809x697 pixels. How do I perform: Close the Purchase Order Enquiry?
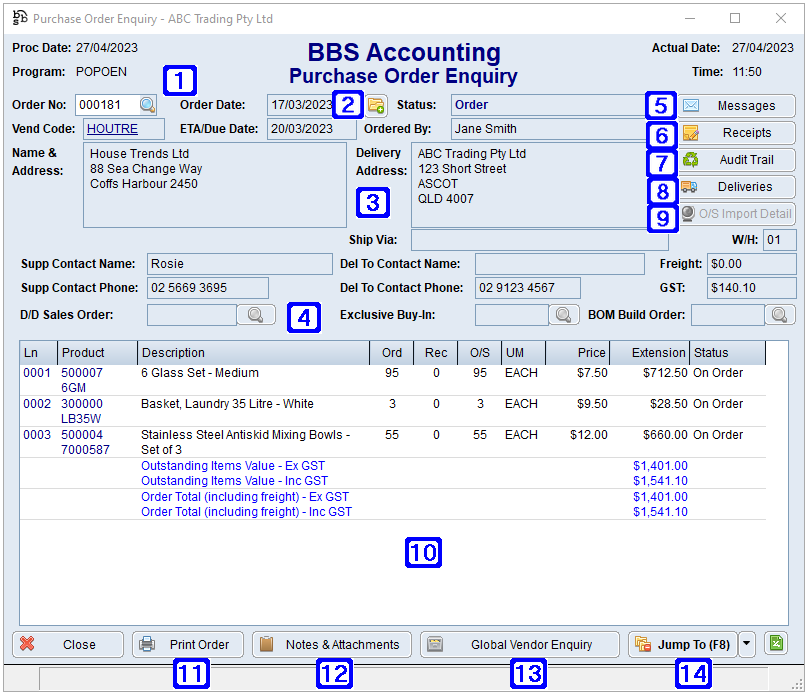[67, 644]
